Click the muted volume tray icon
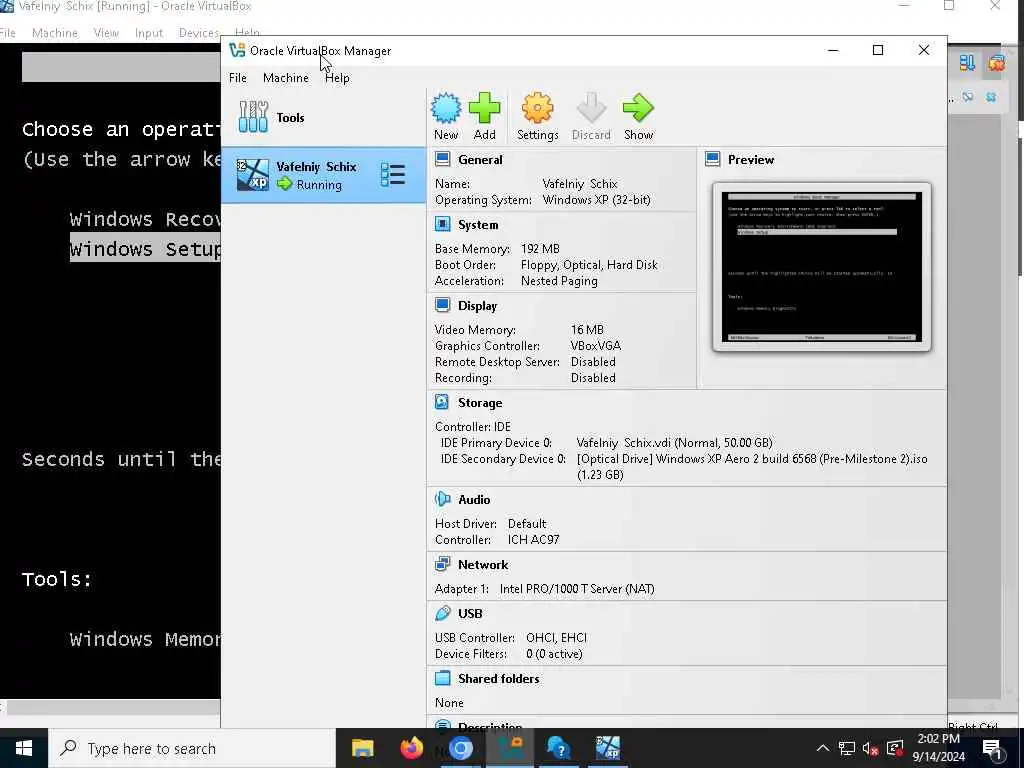The image size is (1024, 768). tap(871, 748)
